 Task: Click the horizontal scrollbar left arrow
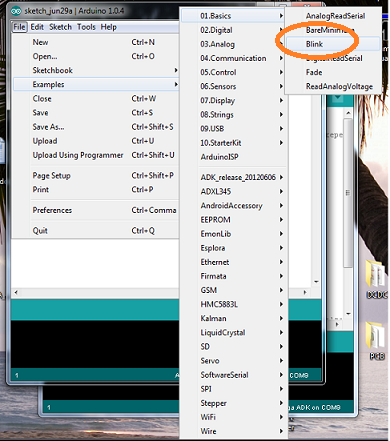click(16, 292)
